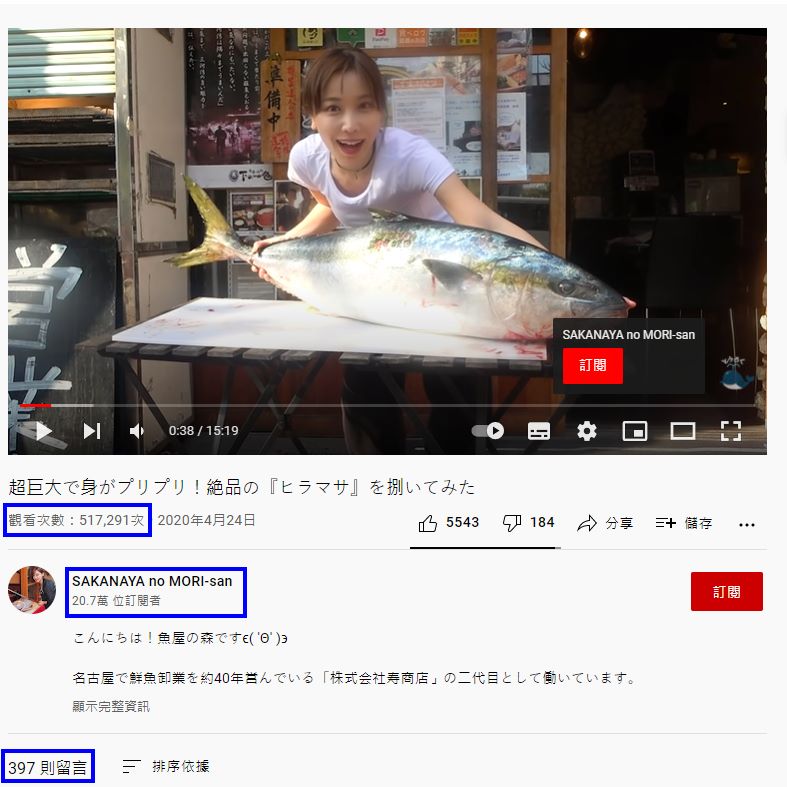This screenshot has height=787, width=787.
Task: Share the video via 分享
Action: [605, 523]
